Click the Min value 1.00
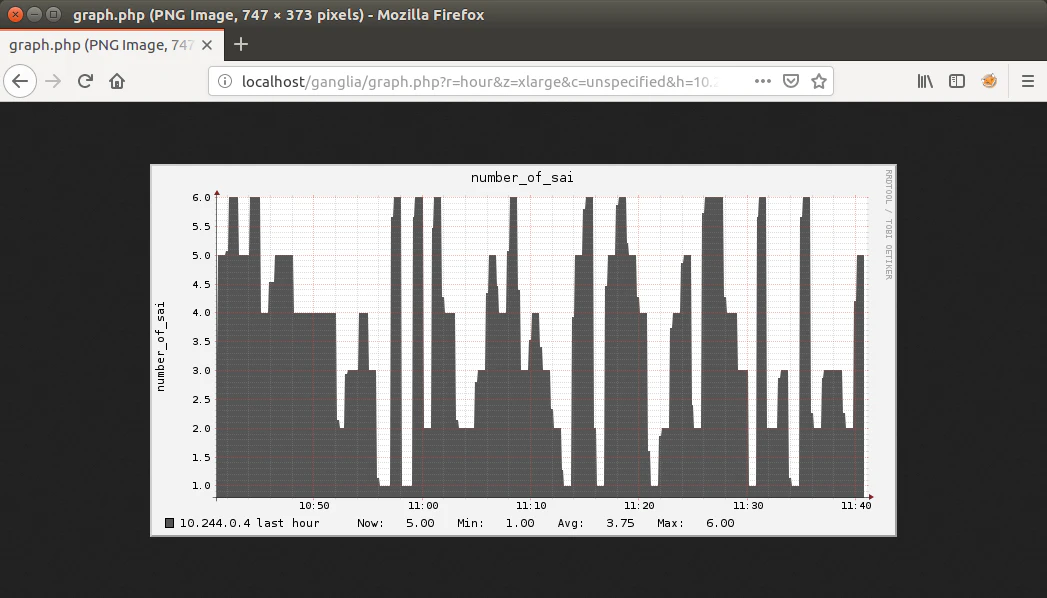Image resolution: width=1047 pixels, height=598 pixels. point(520,523)
